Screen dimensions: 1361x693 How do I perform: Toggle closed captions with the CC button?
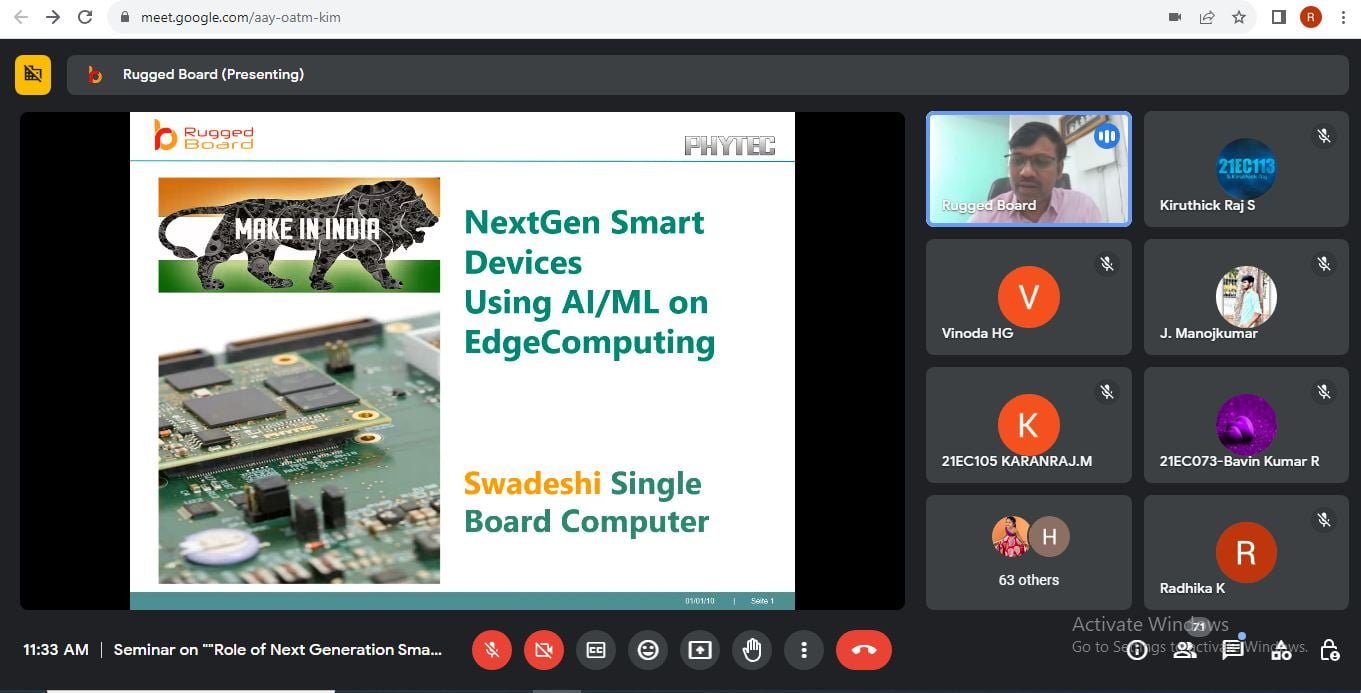[596, 650]
